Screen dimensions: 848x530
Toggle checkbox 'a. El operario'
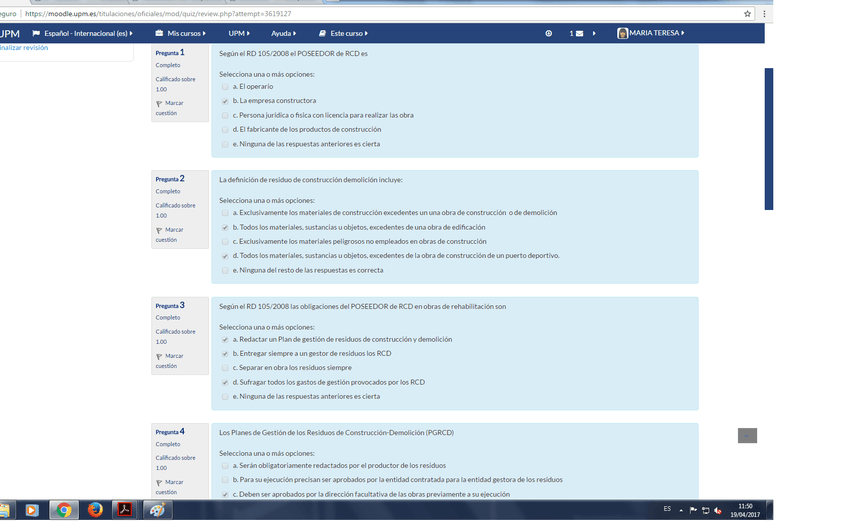click(x=225, y=87)
